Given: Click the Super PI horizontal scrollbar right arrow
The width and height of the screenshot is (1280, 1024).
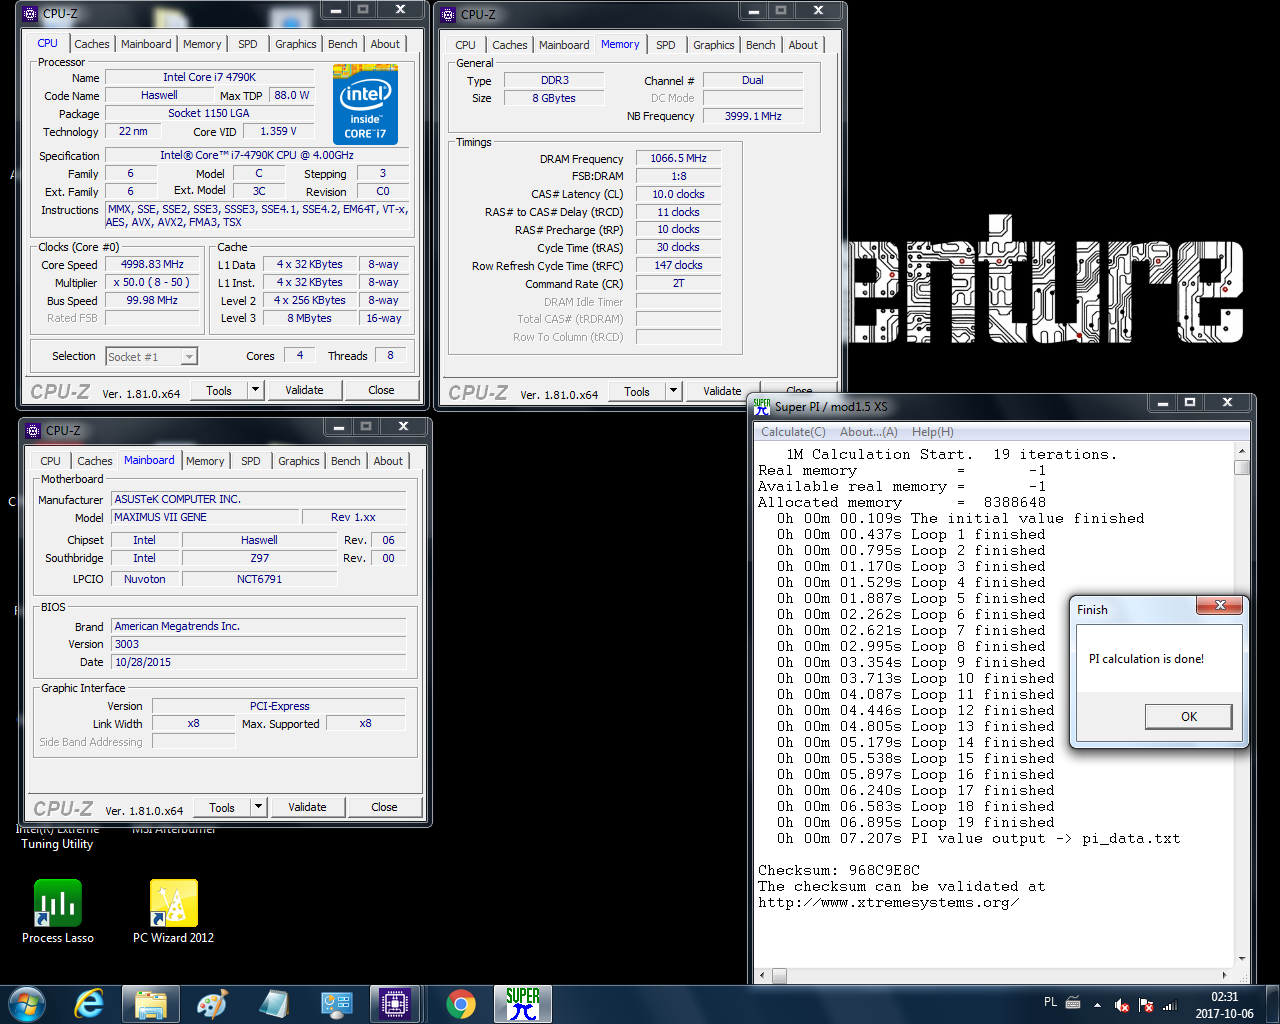Looking at the screenshot, I should click(1225, 975).
